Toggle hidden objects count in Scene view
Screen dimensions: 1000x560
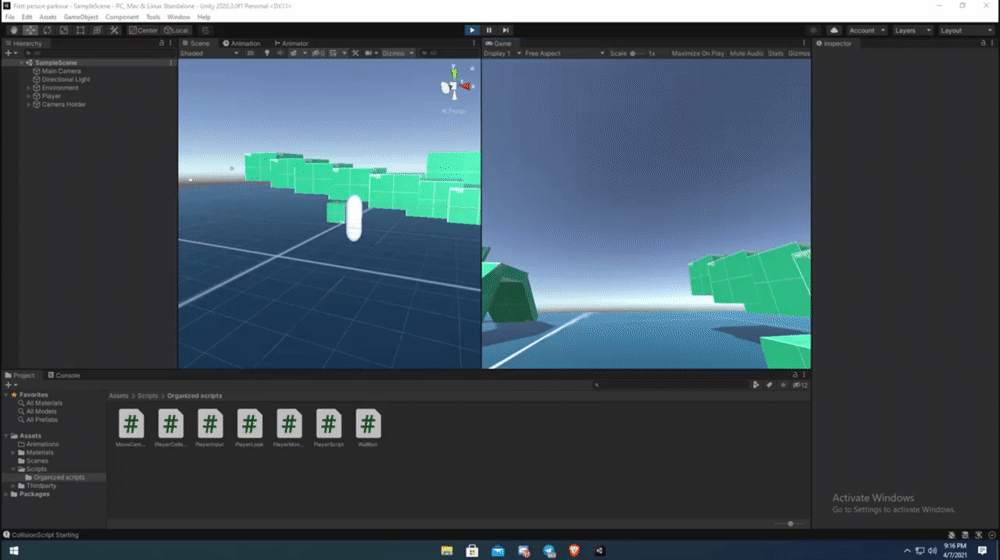(318, 54)
